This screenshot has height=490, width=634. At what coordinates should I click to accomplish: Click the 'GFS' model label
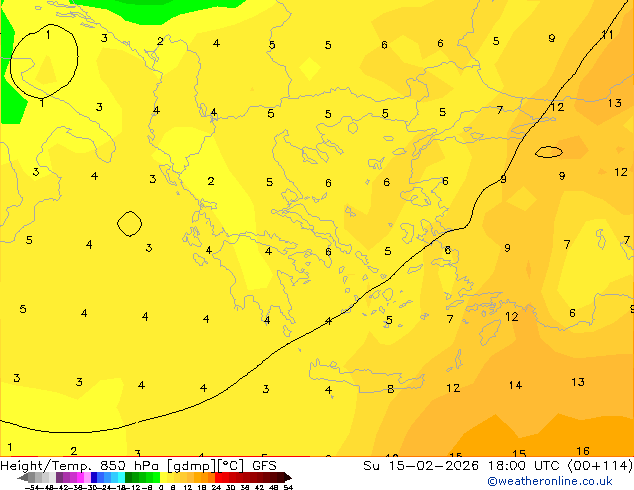(264, 466)
